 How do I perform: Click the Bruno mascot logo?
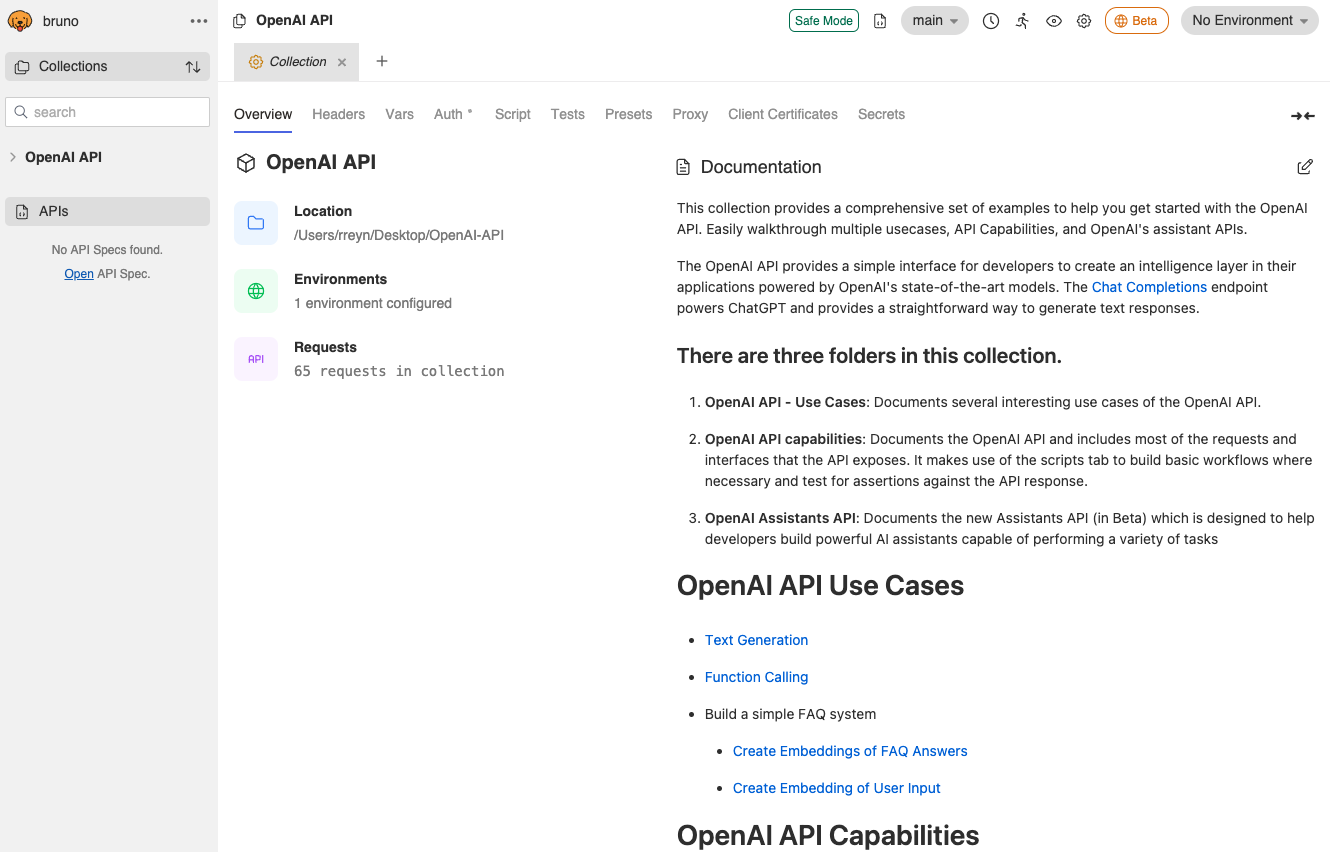(19, 20)
